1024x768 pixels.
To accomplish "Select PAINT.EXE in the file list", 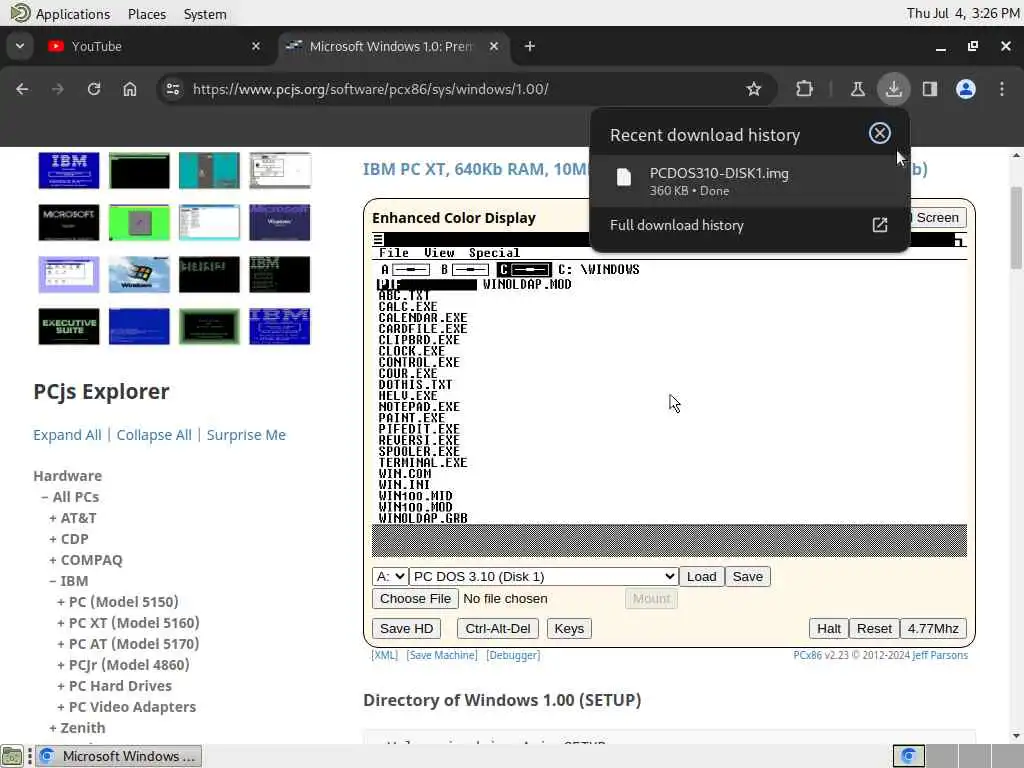I will [411, 418].
